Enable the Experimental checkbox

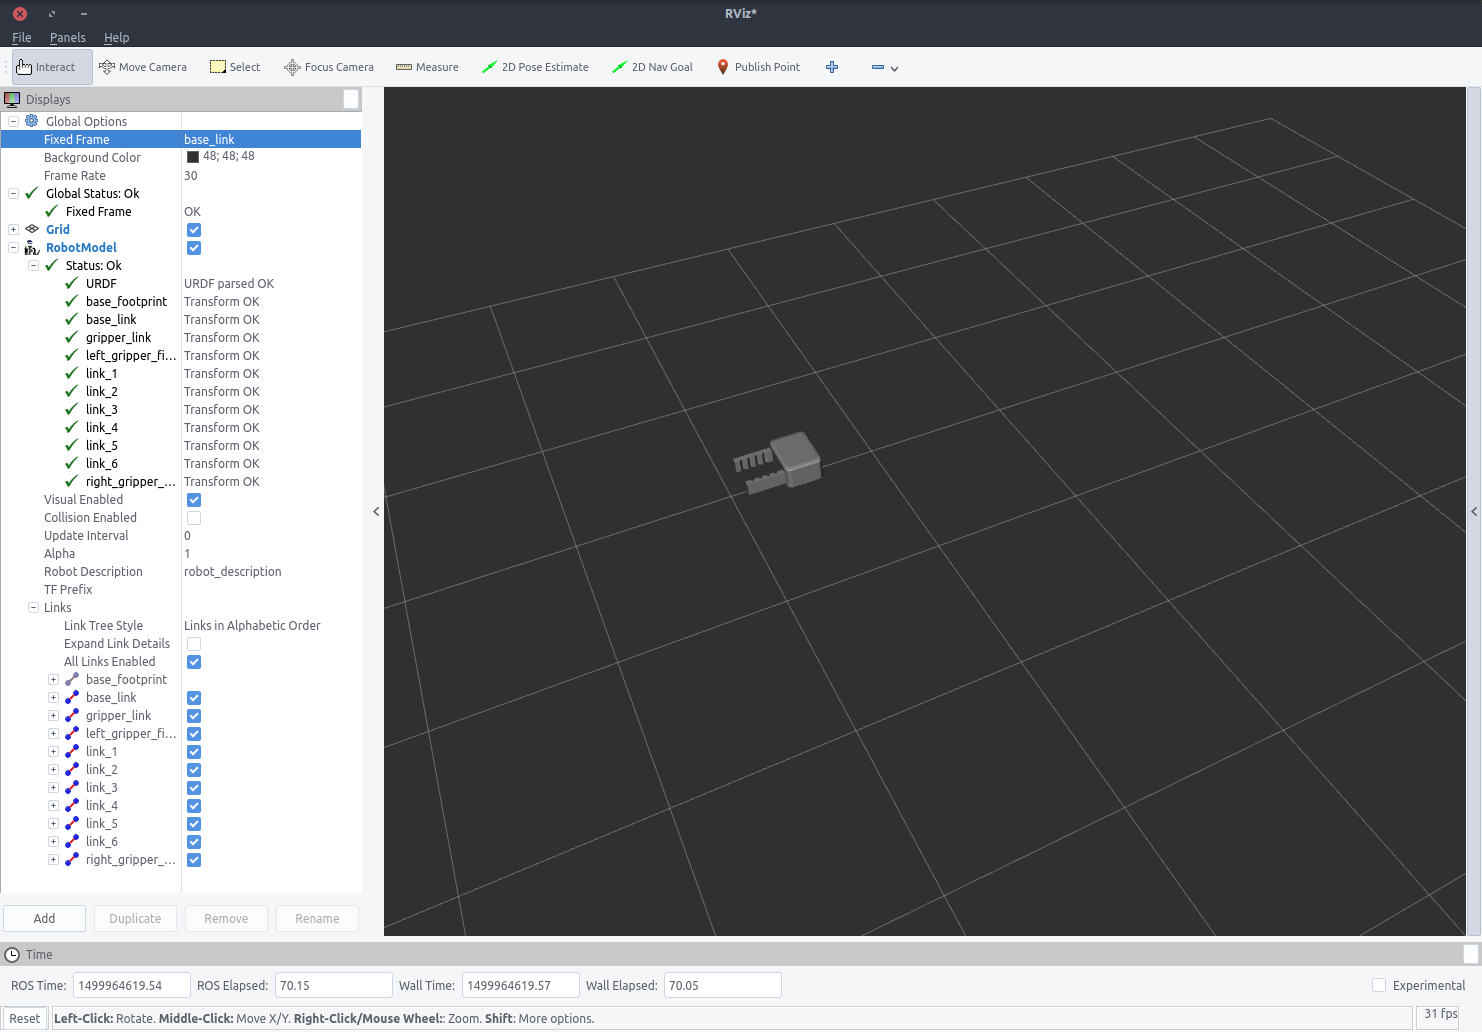tap(1379, 985)
